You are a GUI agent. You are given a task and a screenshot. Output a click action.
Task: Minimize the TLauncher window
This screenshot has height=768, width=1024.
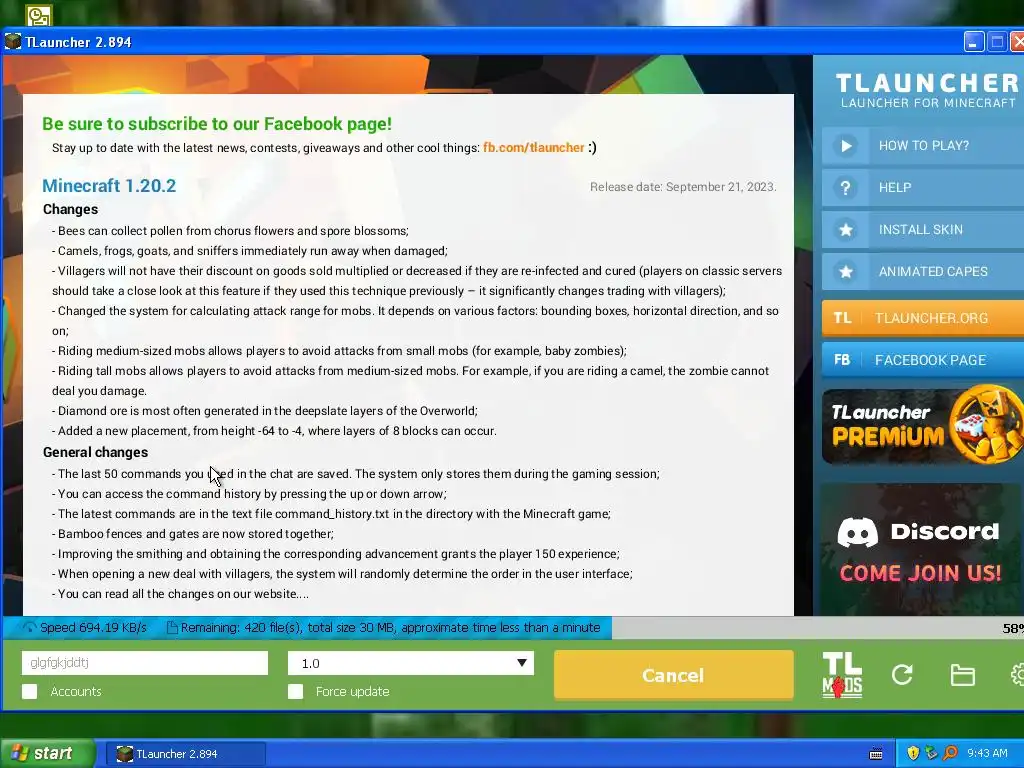[x=973, y=42]
